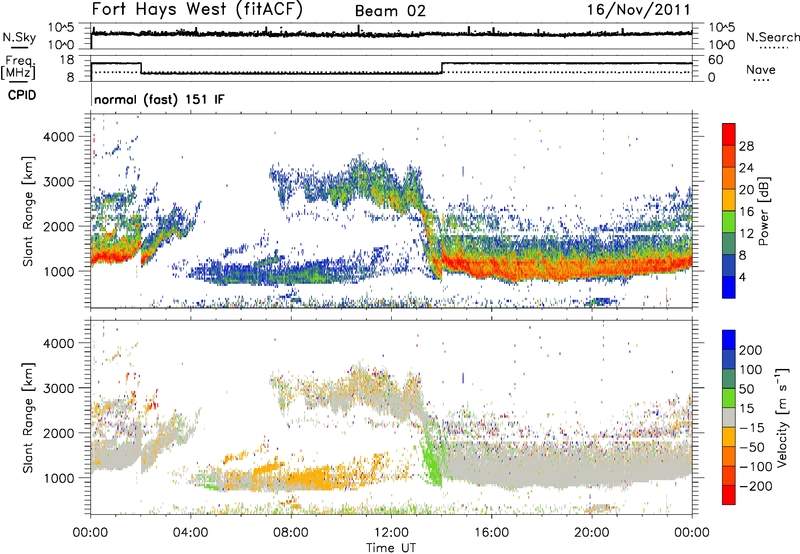Click the Nave legend label

[x=761, y=70]
